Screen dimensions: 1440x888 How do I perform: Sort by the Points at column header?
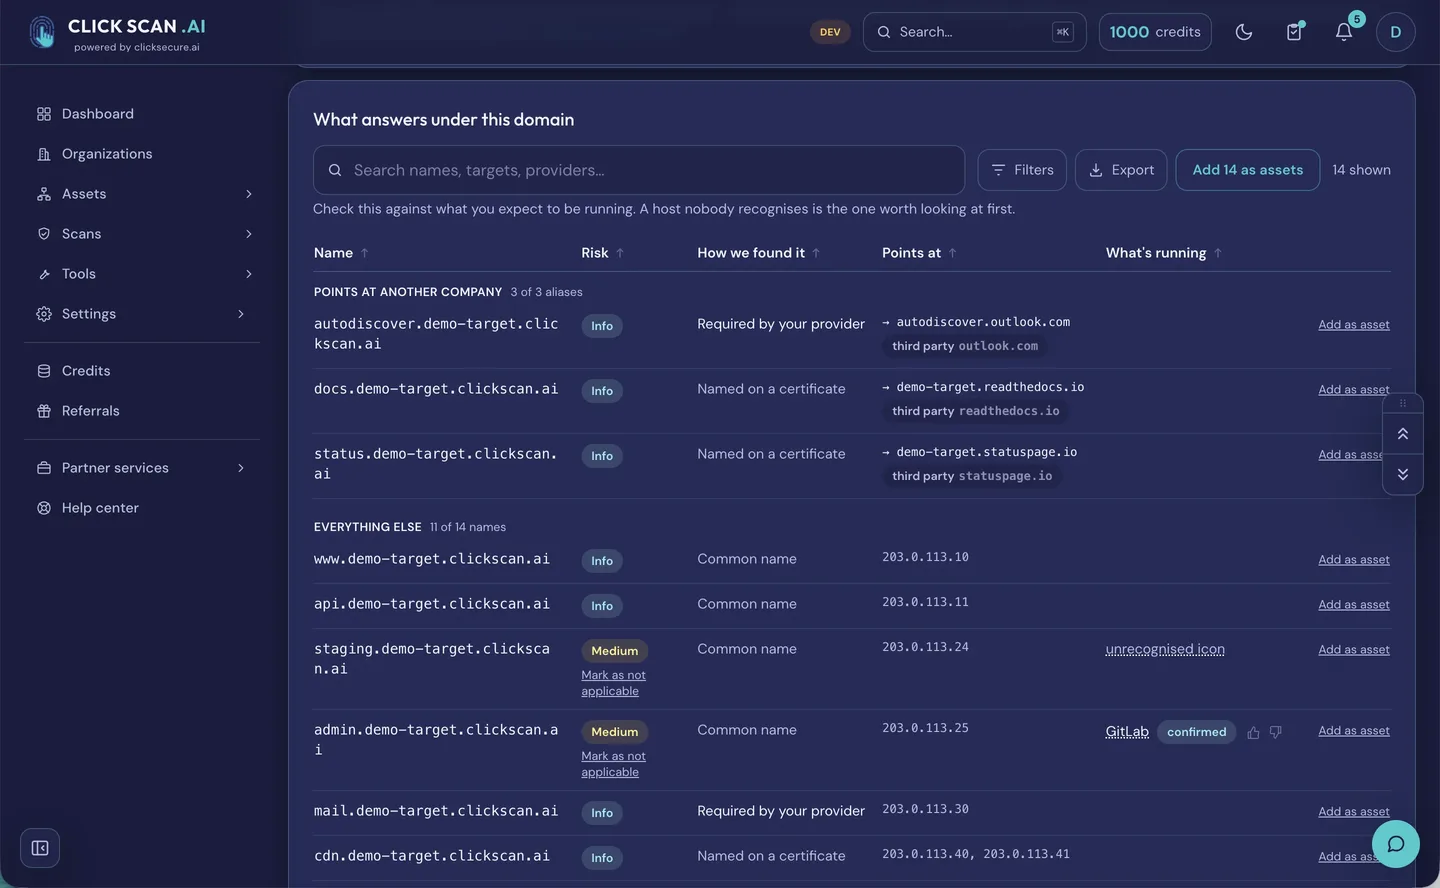tap(919, 253)
